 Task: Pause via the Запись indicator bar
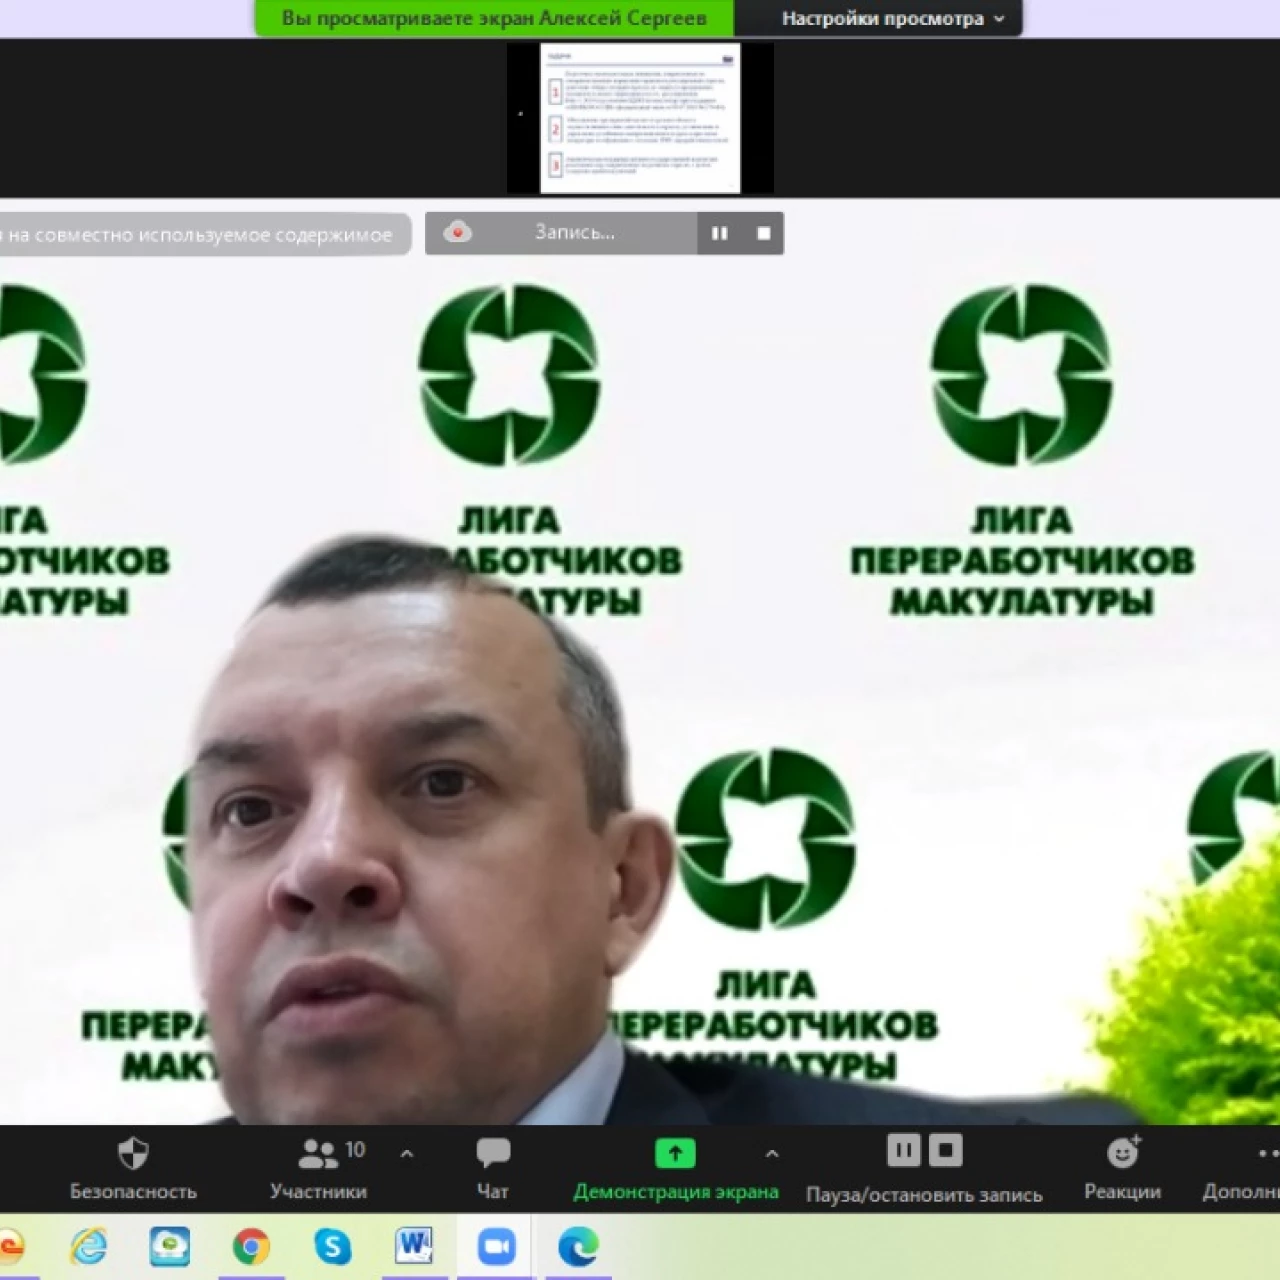pyautogui.click(x=719, y=233)
